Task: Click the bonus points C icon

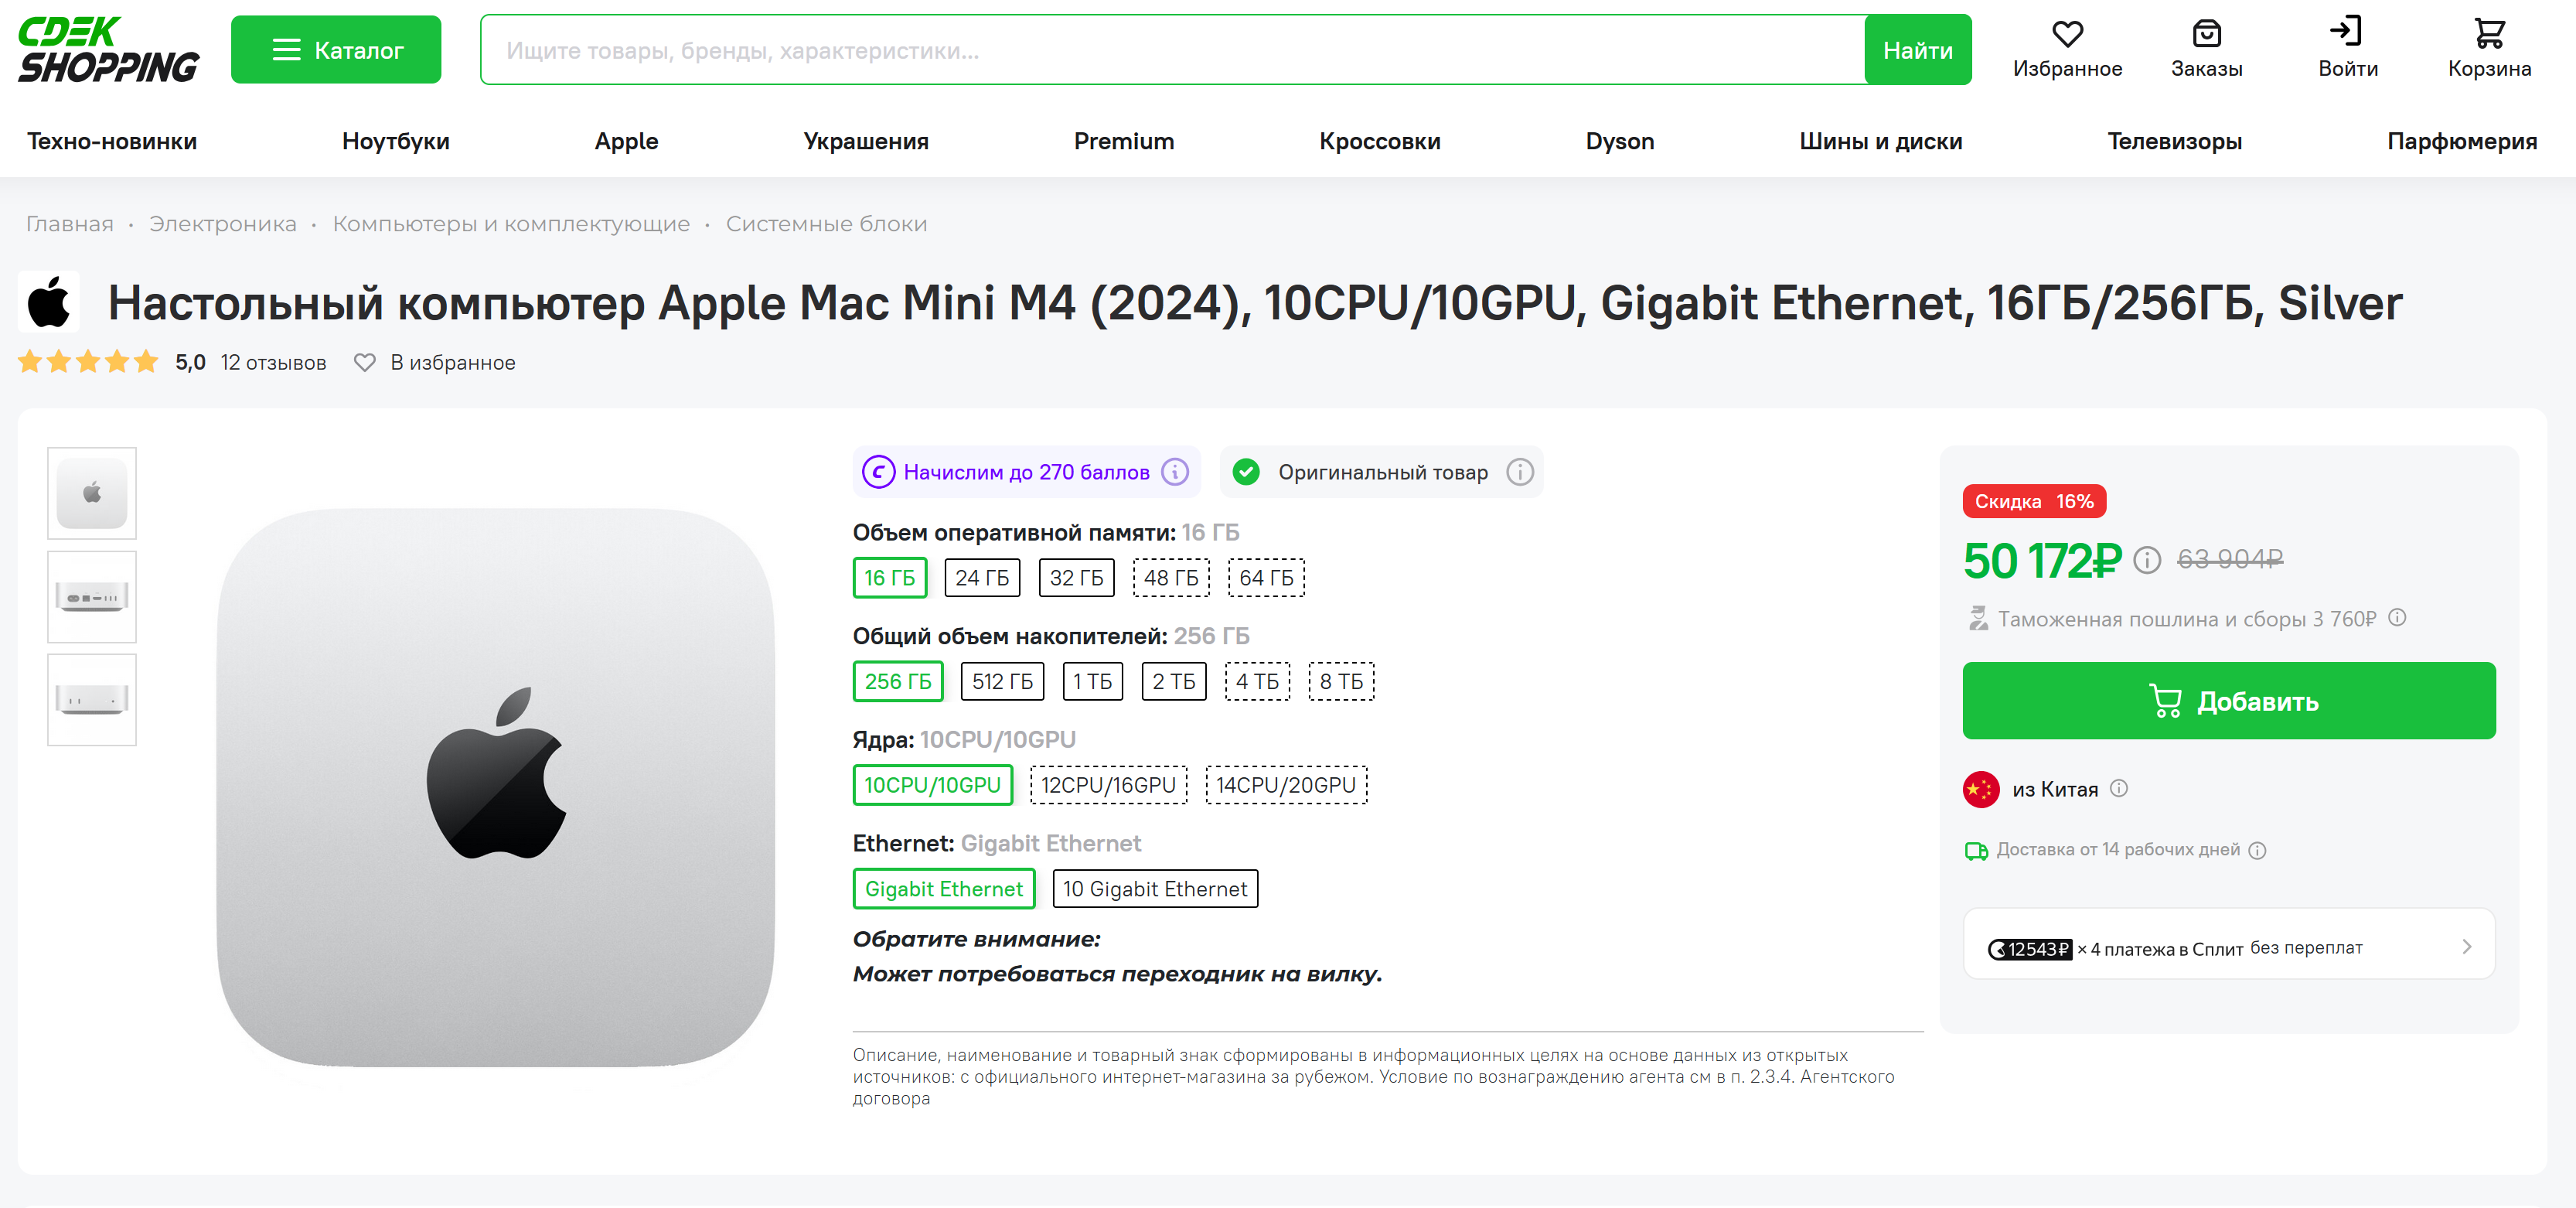Action: [x=879, y=472]
